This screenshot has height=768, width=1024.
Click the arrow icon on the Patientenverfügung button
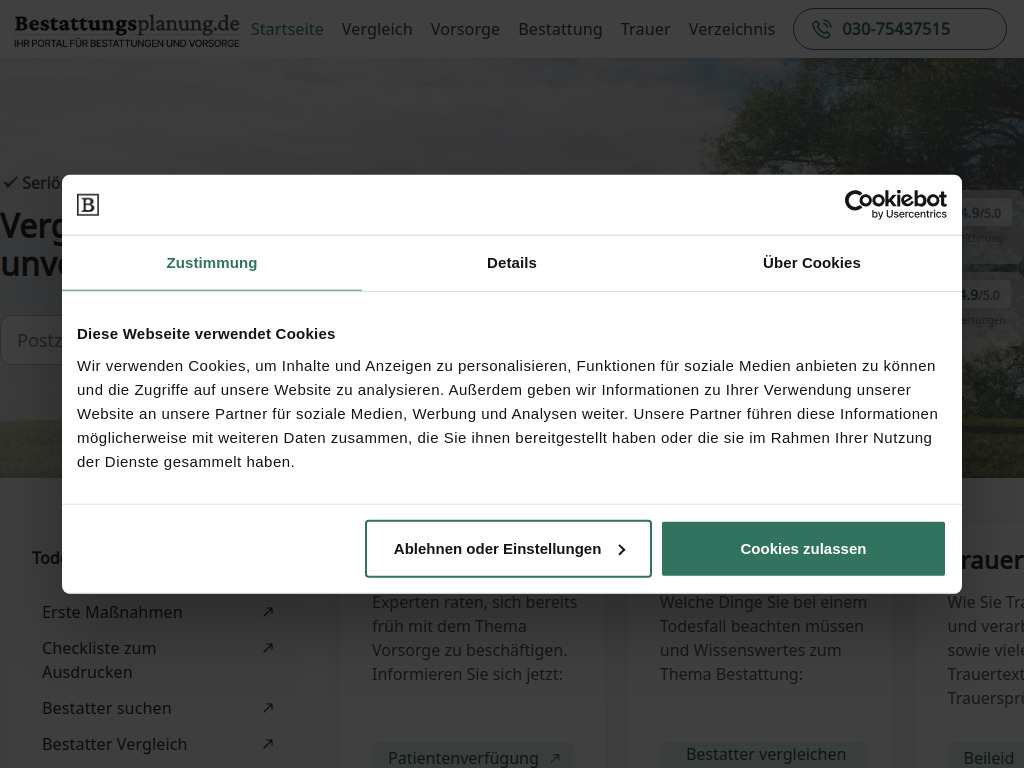click(555, 758)
